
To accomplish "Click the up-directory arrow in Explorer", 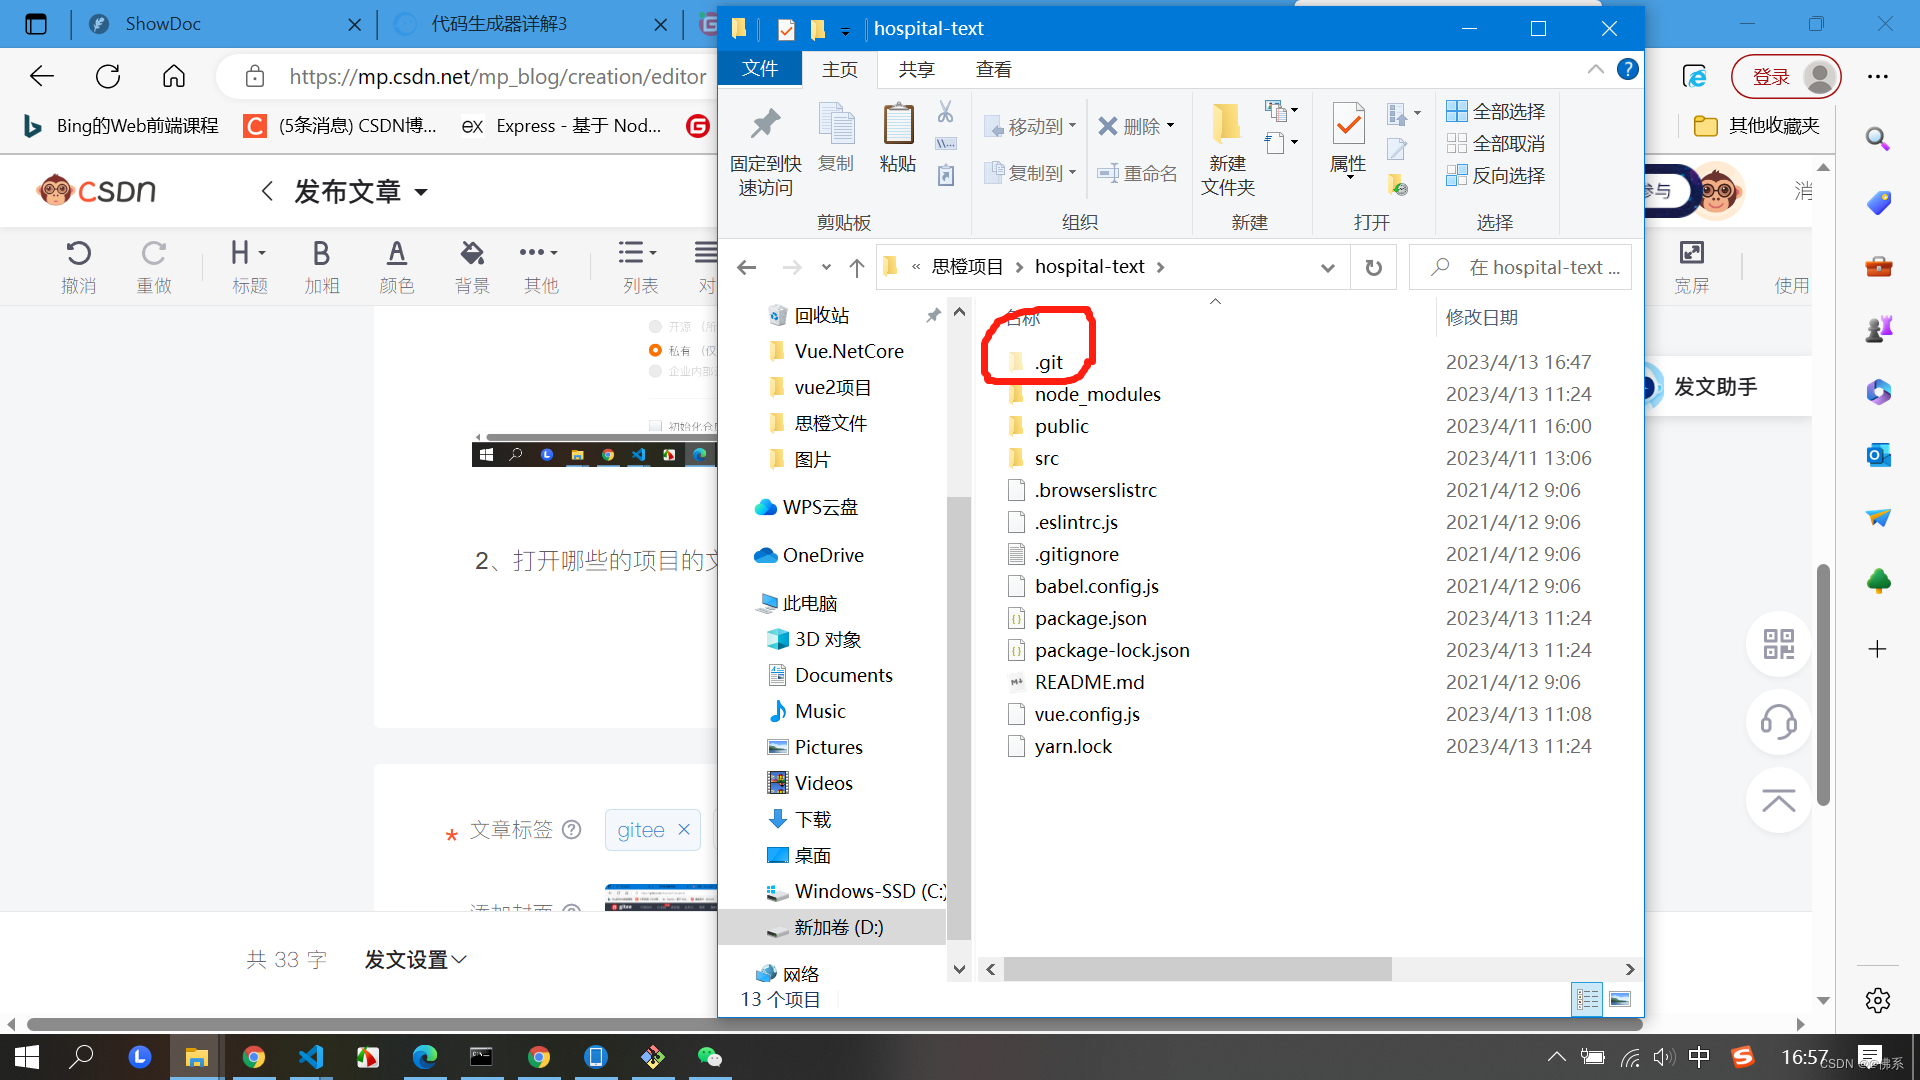I will click(857, 267).
